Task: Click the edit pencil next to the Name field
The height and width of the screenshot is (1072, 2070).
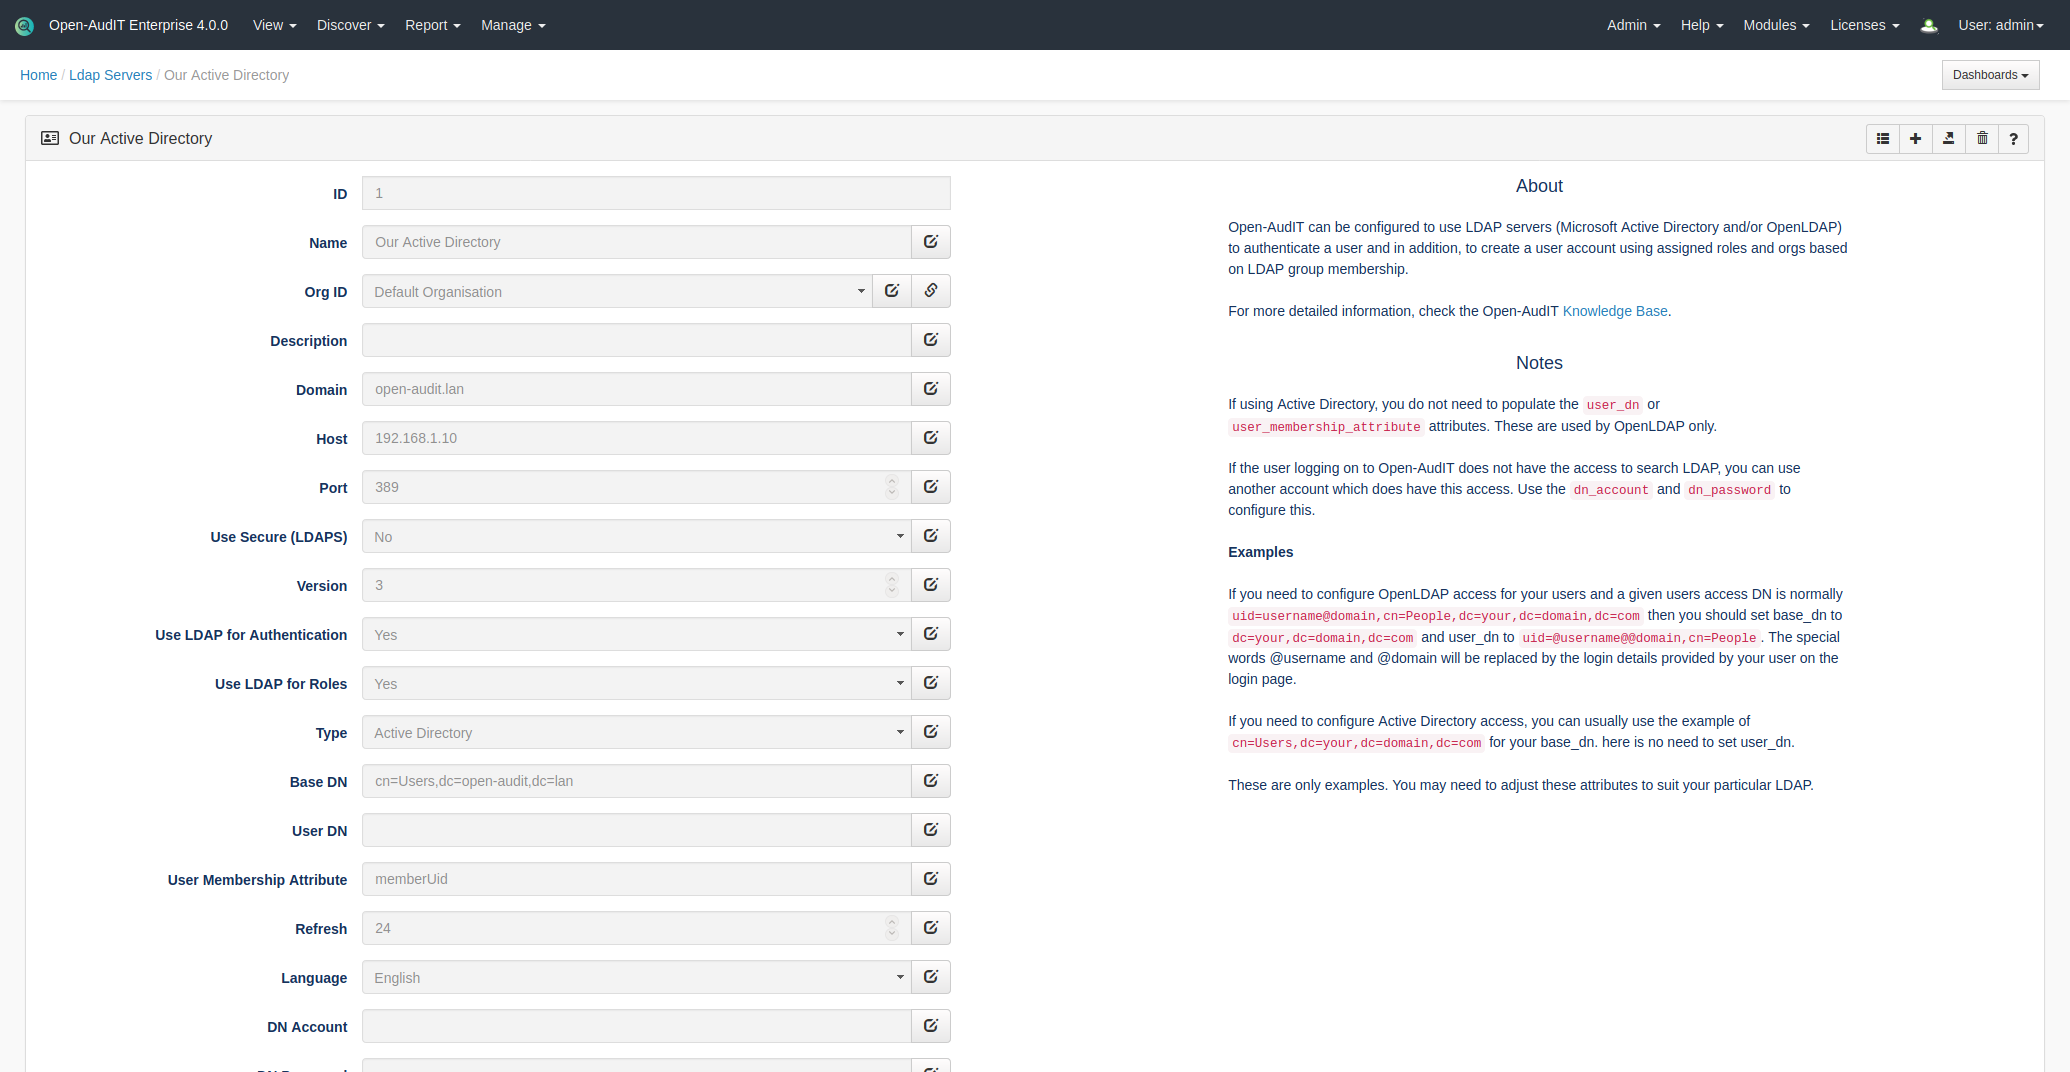Action: 930,241
